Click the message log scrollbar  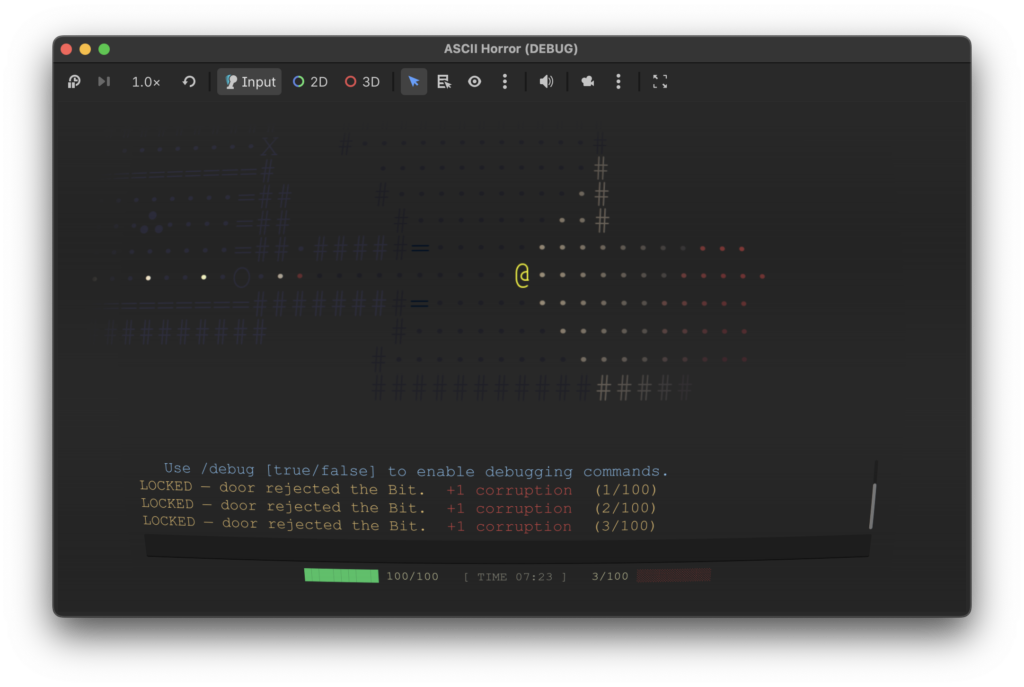[x=872, y=505]
